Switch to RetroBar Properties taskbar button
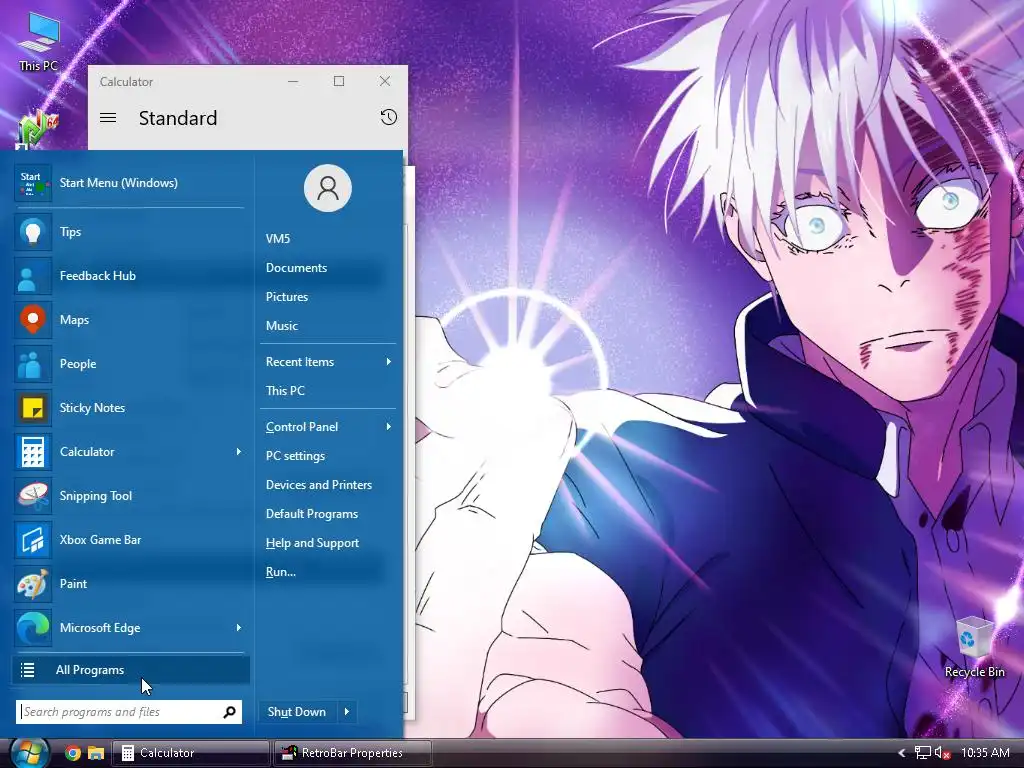 [353, 753]
